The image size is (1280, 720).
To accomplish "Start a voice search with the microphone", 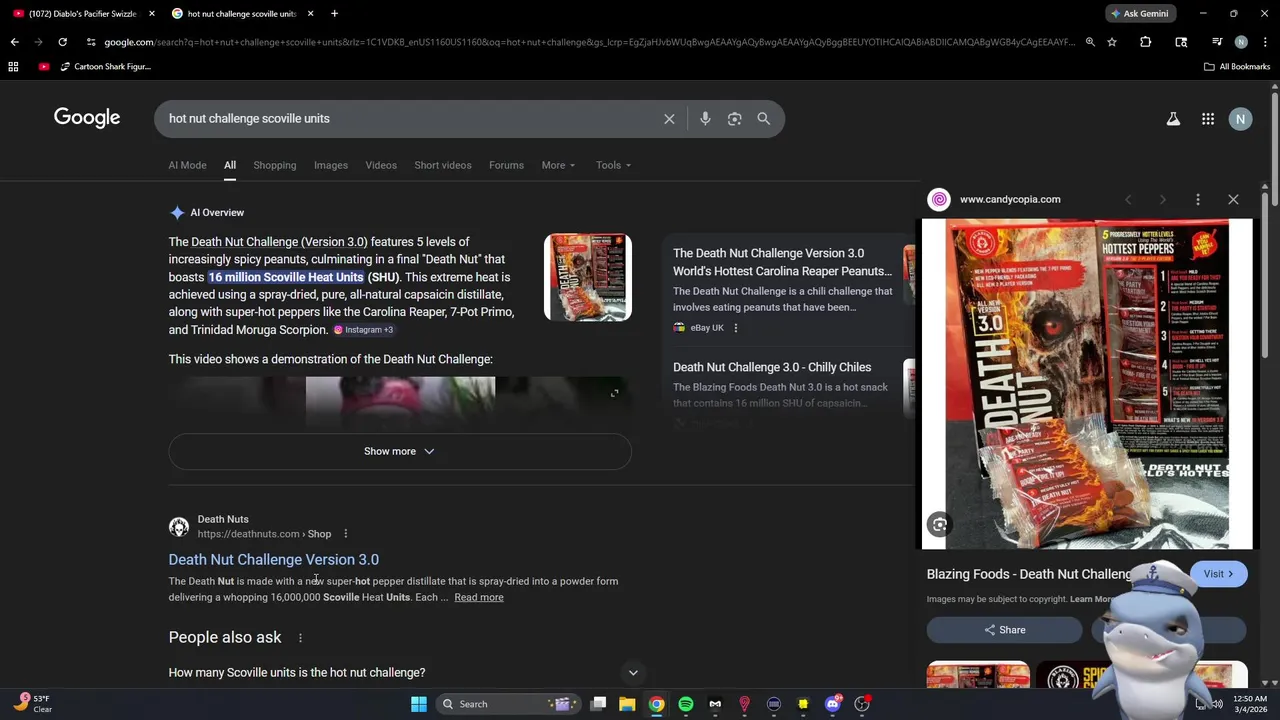I will coord(705,119).
